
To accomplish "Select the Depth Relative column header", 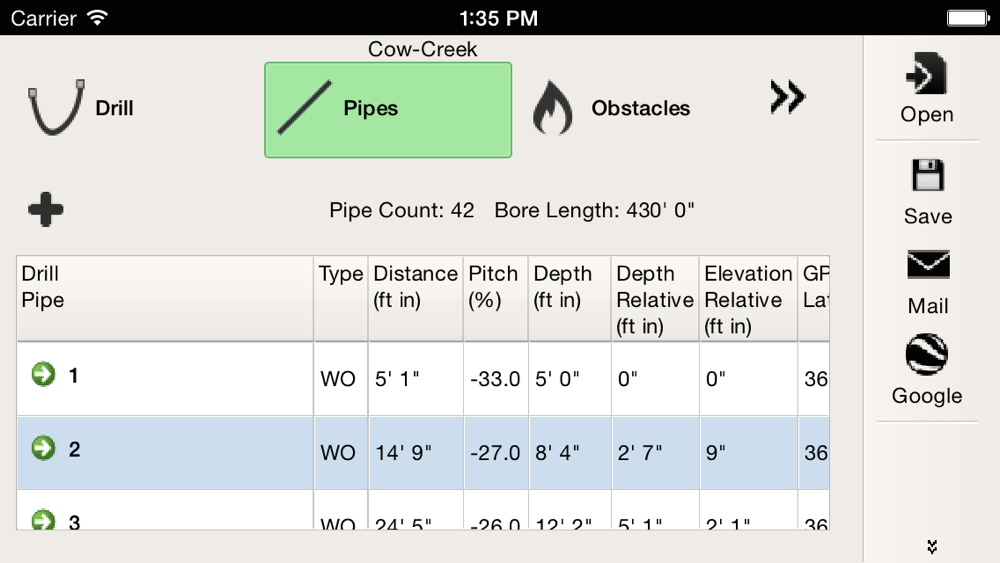I will 655,298.
